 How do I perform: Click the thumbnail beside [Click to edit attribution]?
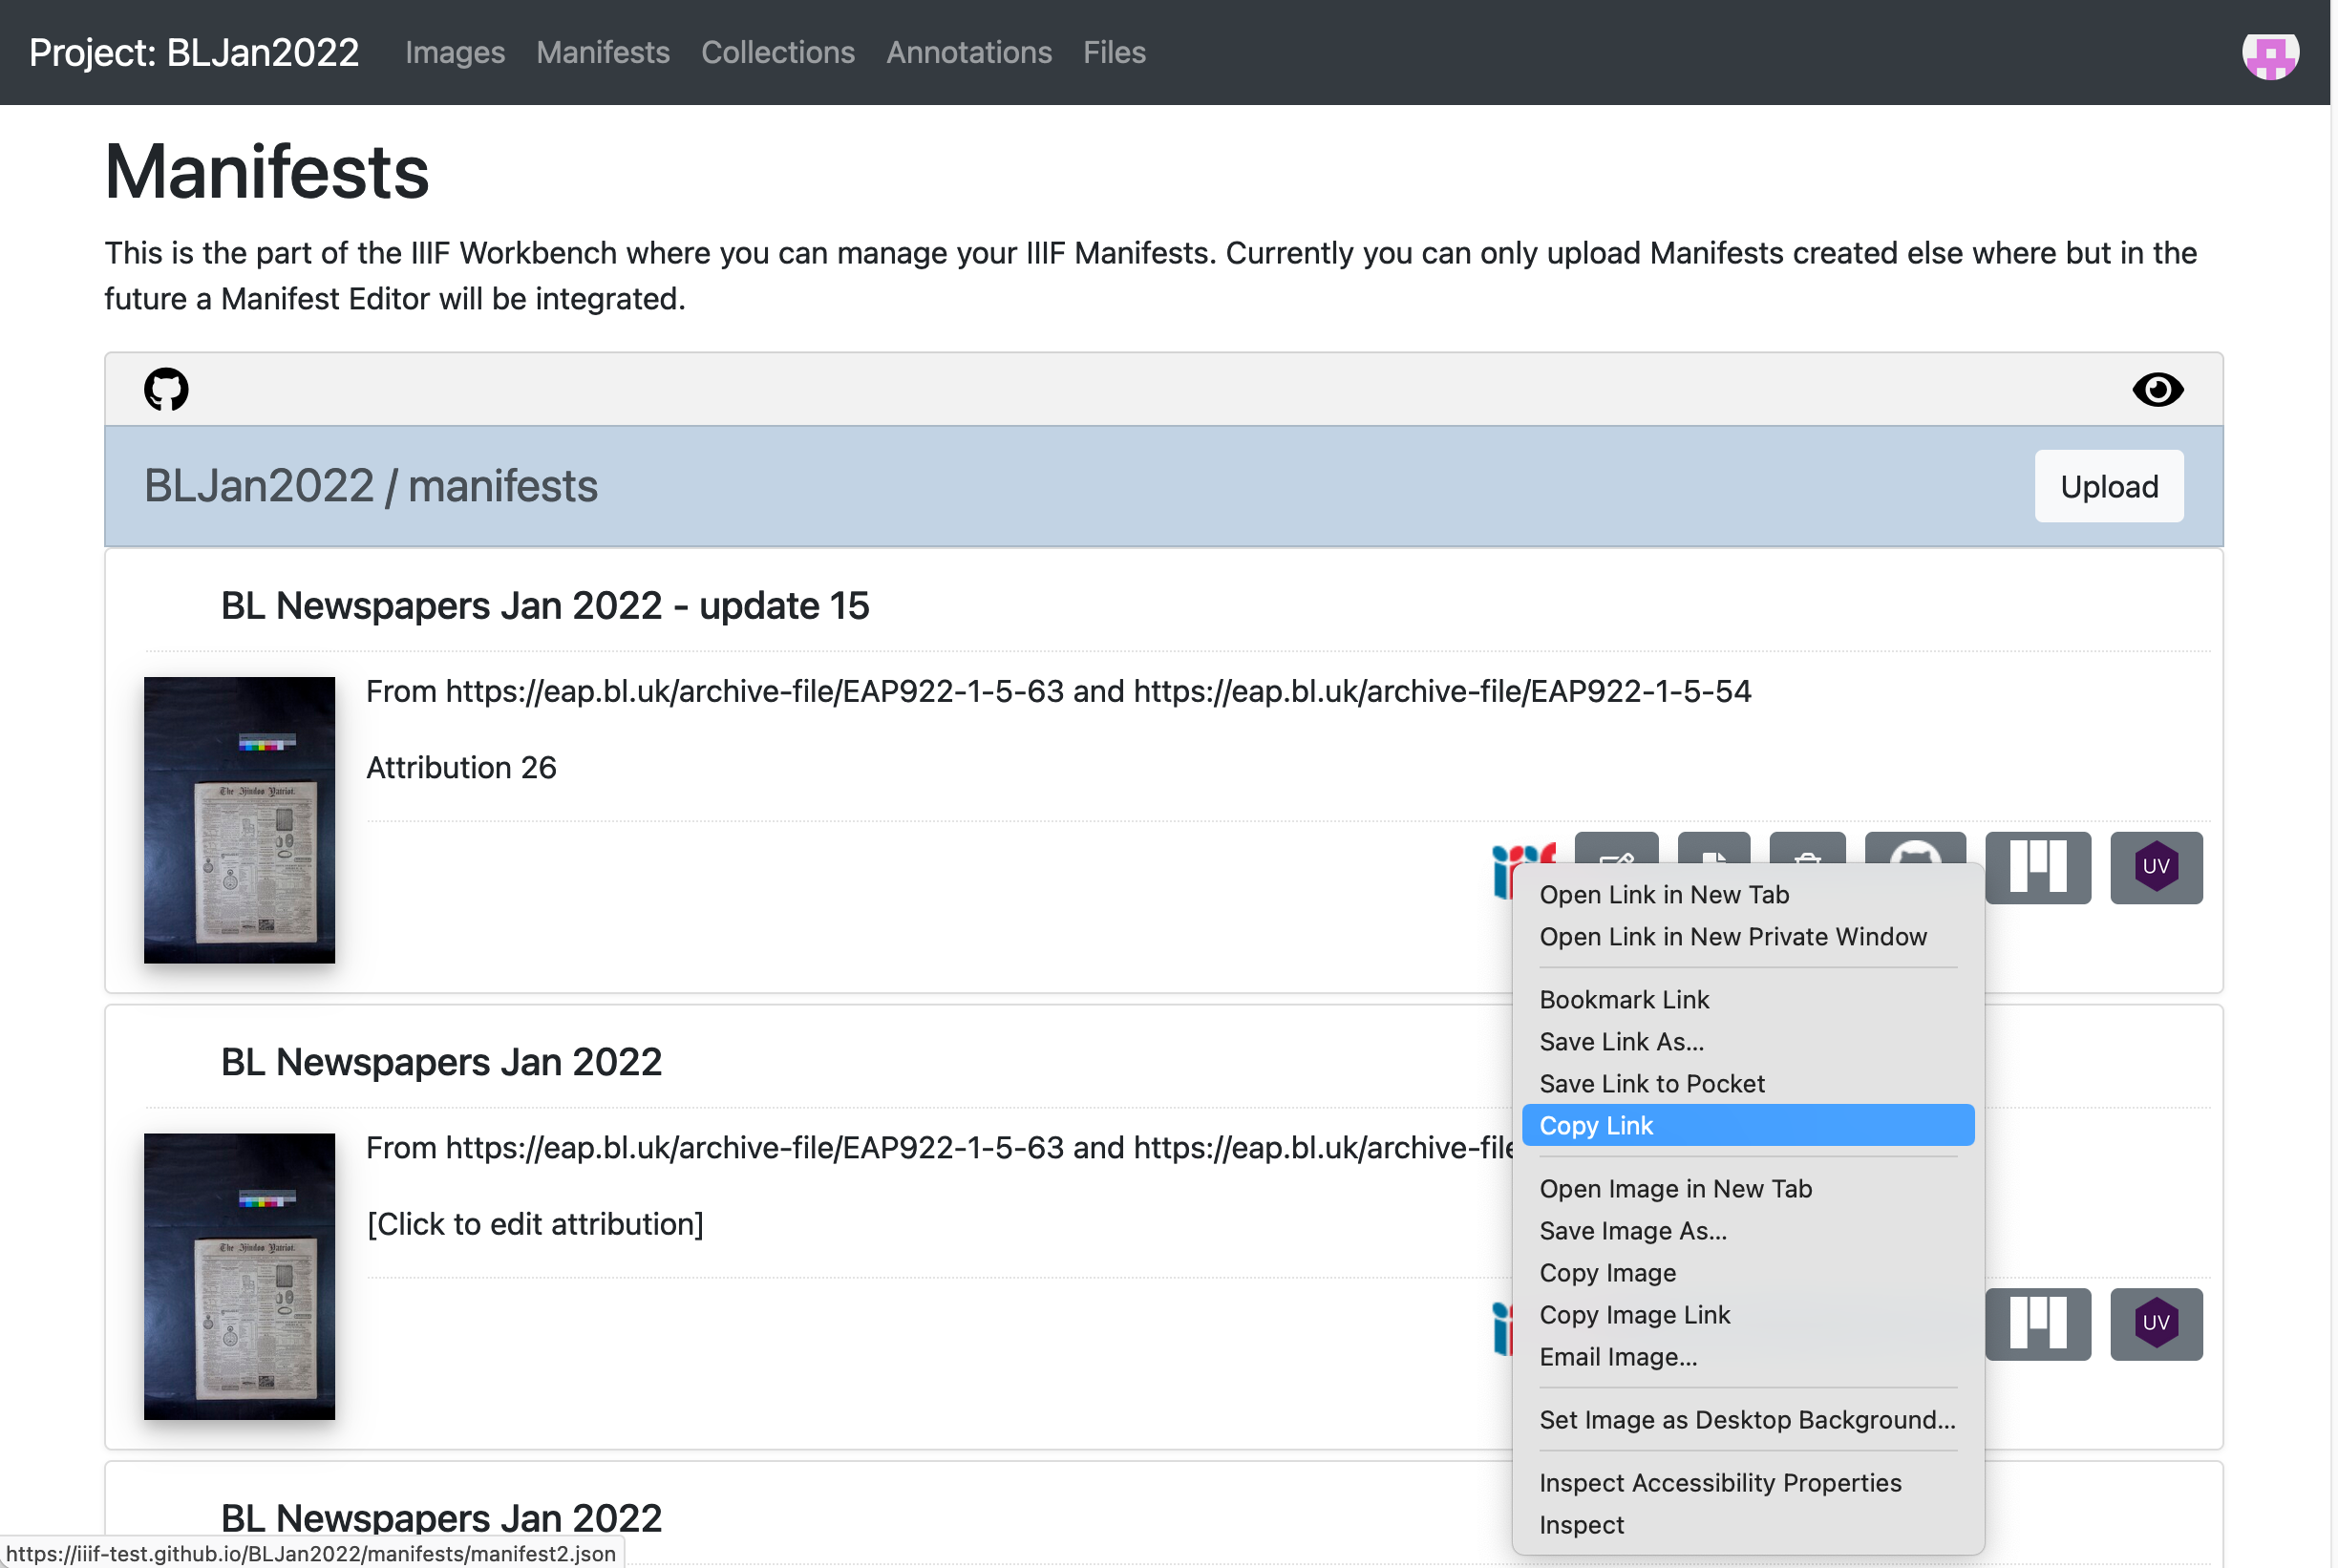(x=239, y=1277)
